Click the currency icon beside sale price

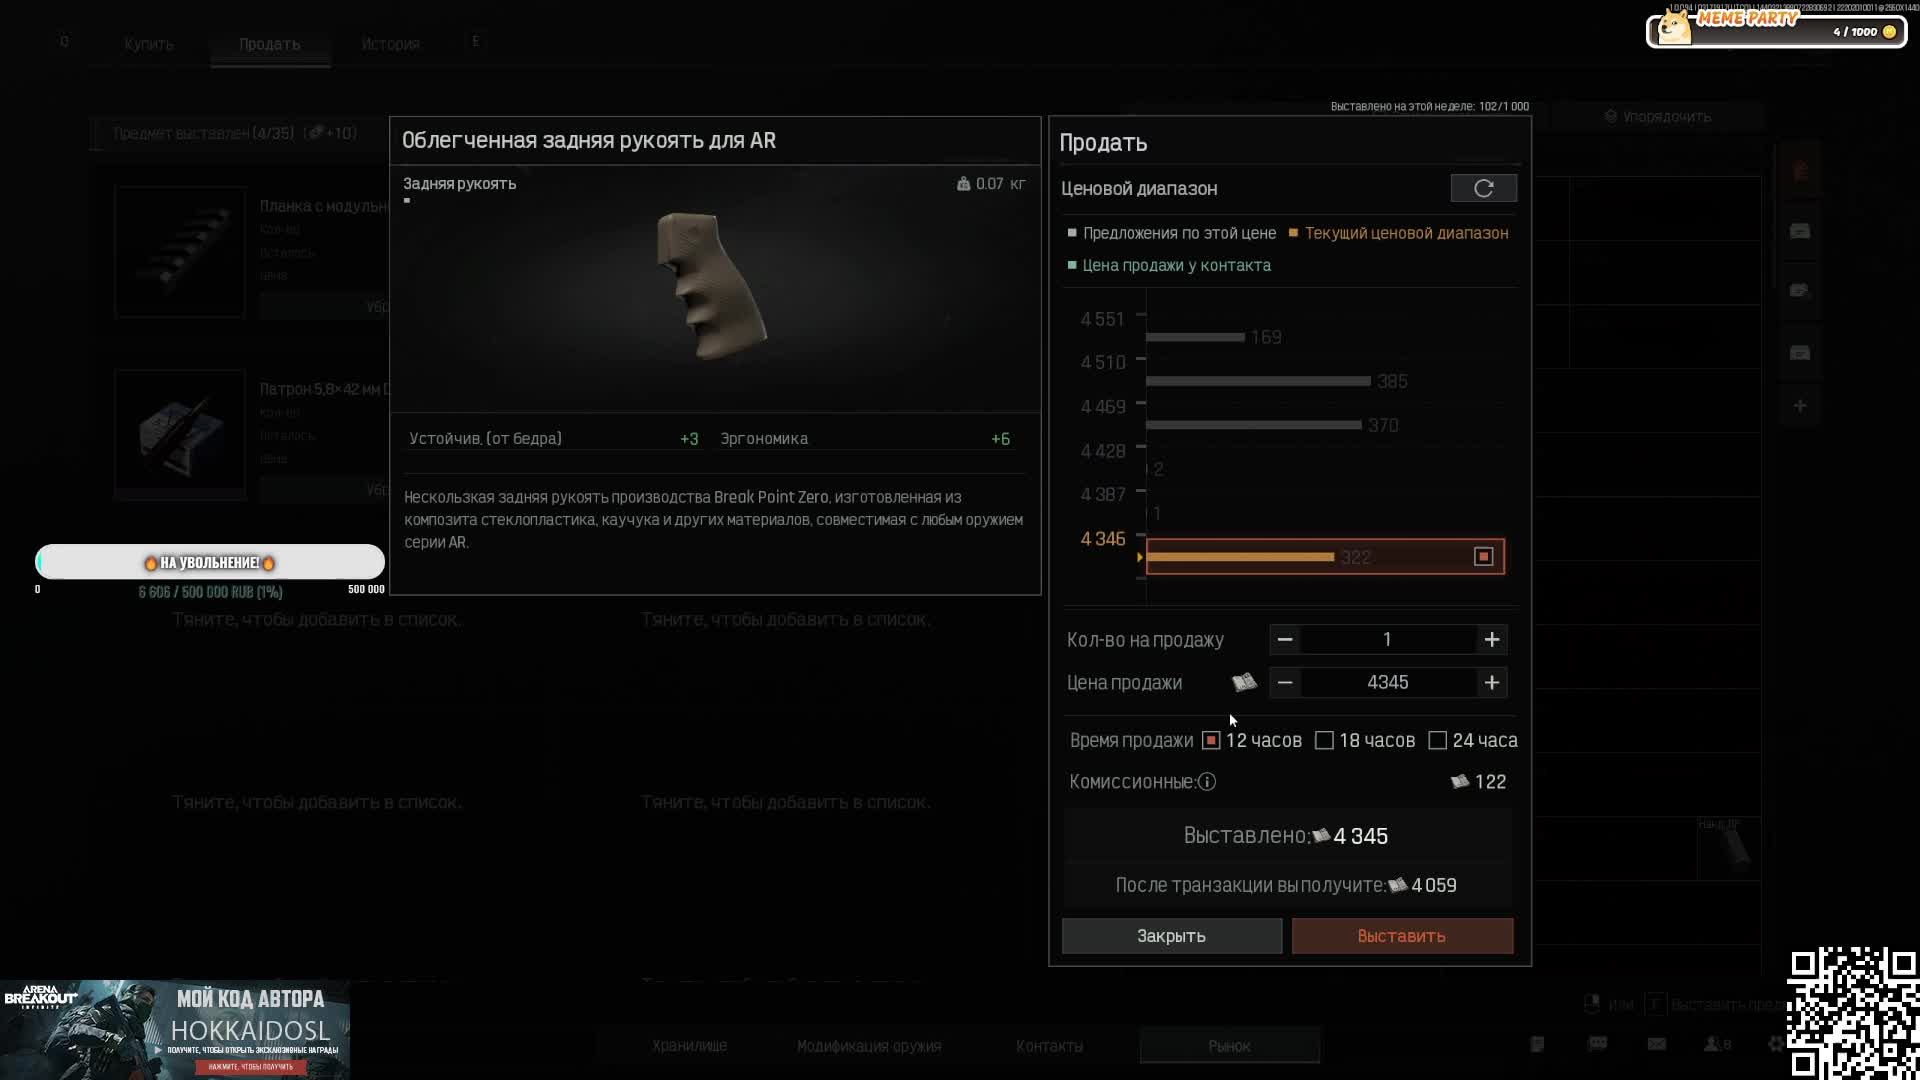coord(1244,683)
